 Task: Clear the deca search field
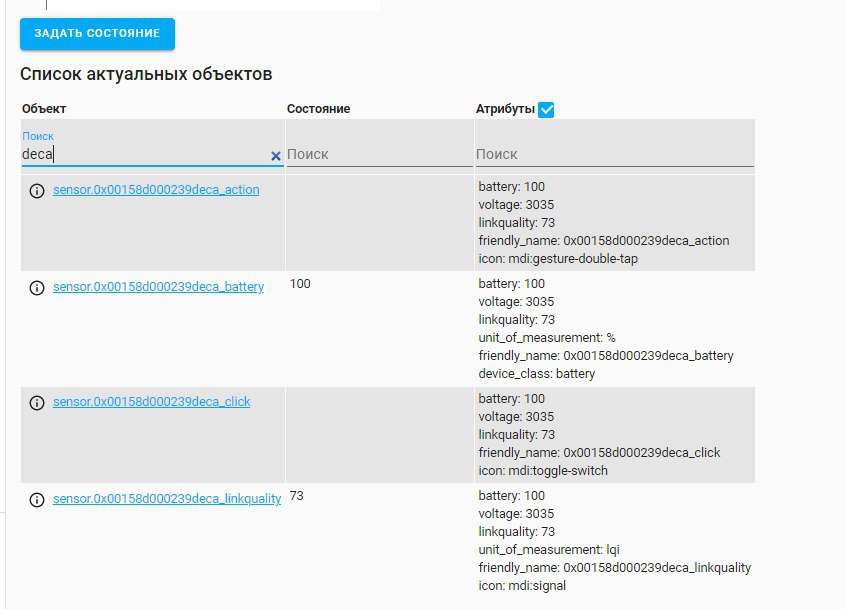pos(276,156)
